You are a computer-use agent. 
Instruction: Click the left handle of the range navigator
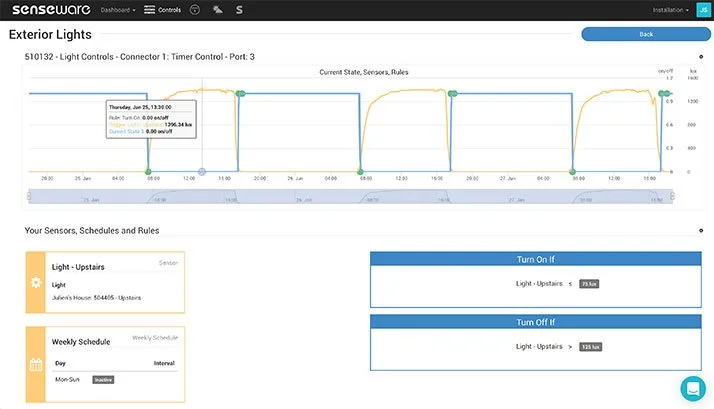[29, 196]
